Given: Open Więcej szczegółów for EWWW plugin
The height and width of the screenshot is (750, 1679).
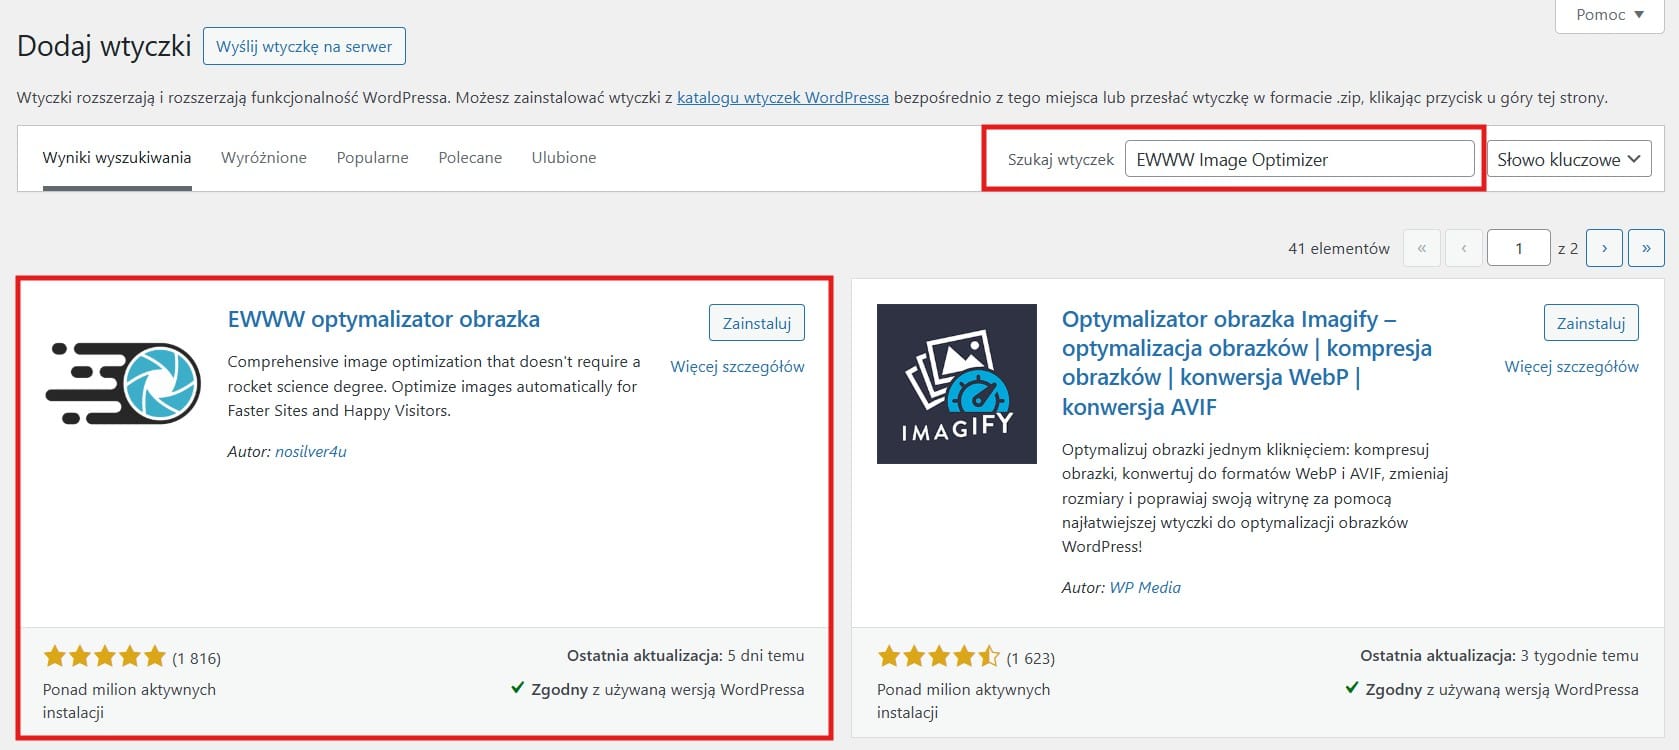Looking at the screenshot, I should tap(737, 367).
